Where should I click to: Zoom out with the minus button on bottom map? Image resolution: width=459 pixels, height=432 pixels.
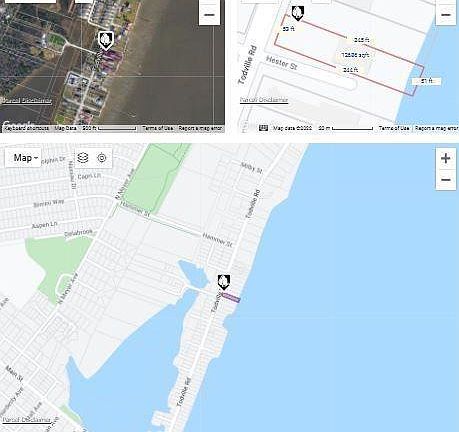click(x=446, y=180)
